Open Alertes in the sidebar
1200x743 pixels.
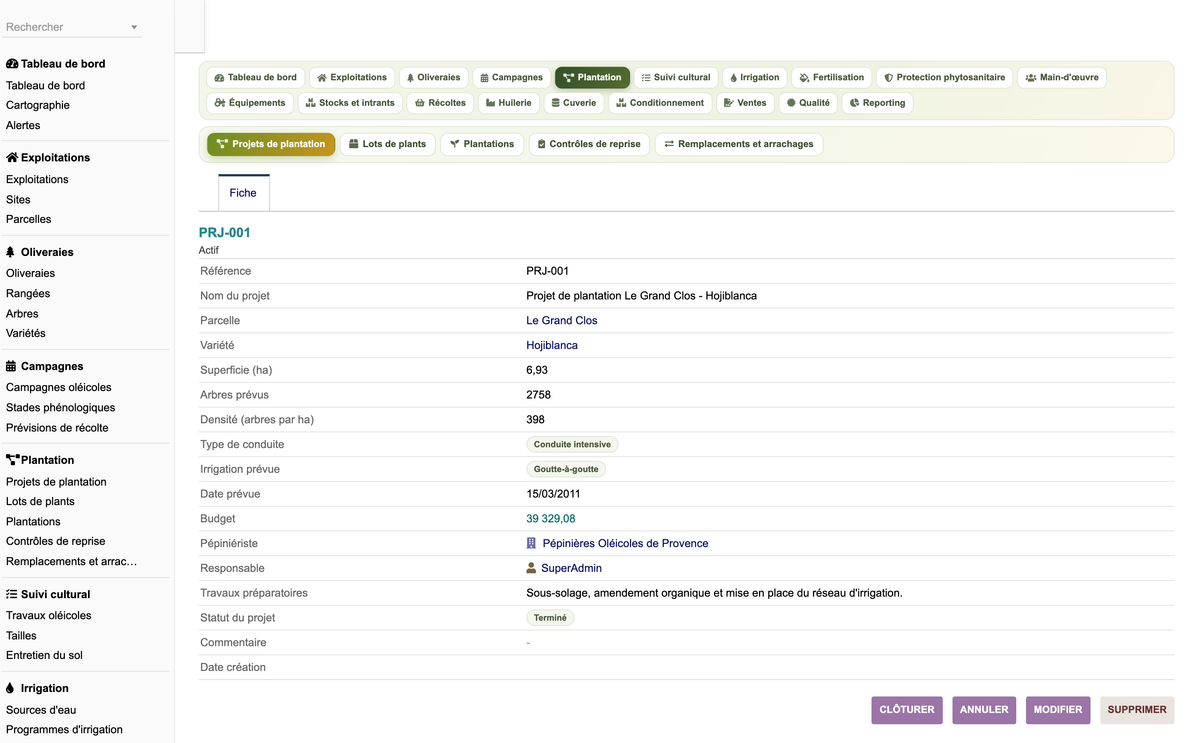[x=23, y=125]
